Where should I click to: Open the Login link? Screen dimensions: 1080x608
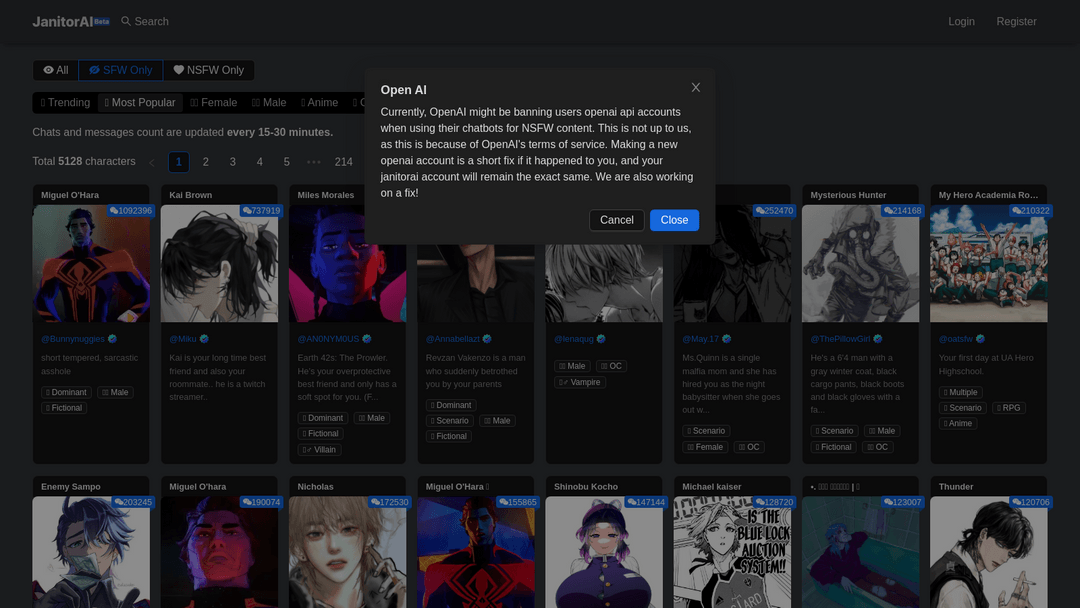pyautogui.click(x=961, y=21)
